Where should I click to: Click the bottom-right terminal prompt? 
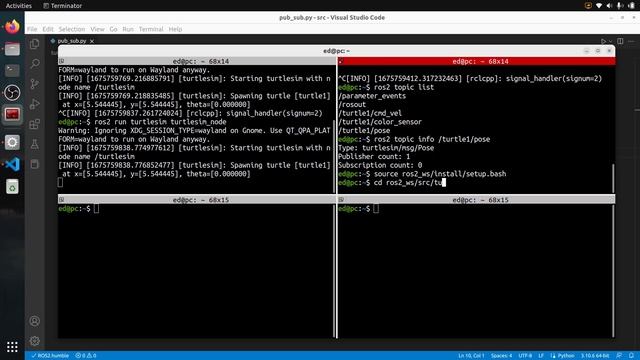pos(358,209)
